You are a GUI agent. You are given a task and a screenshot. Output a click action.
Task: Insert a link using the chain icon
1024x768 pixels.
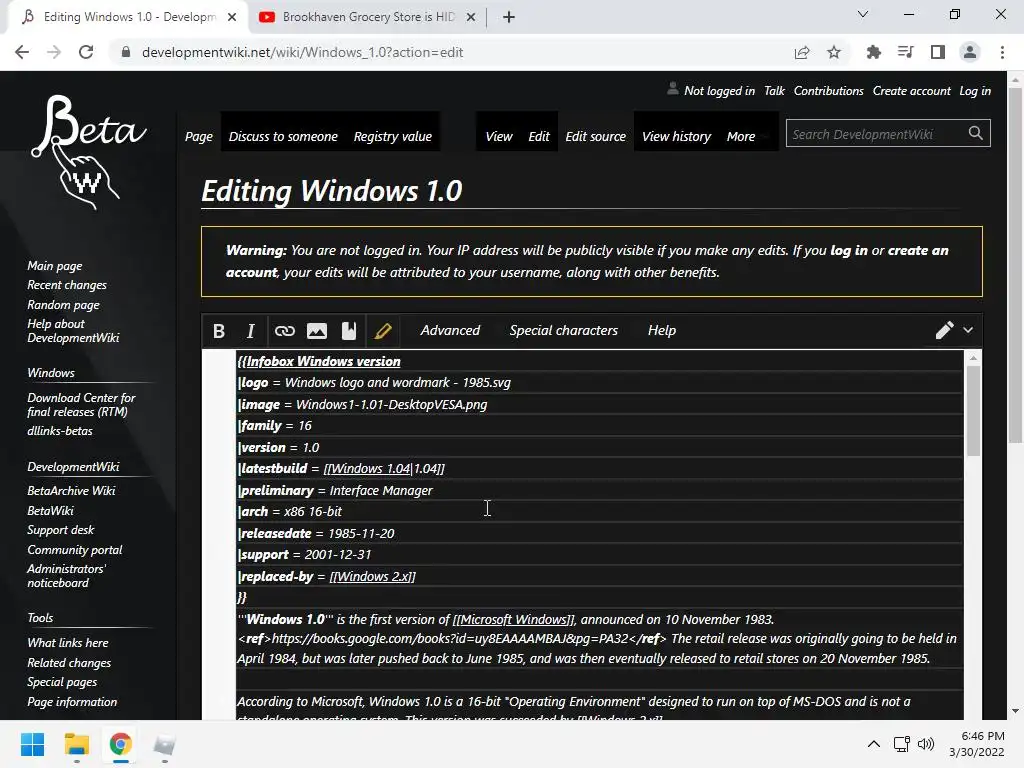pos(284,331)
